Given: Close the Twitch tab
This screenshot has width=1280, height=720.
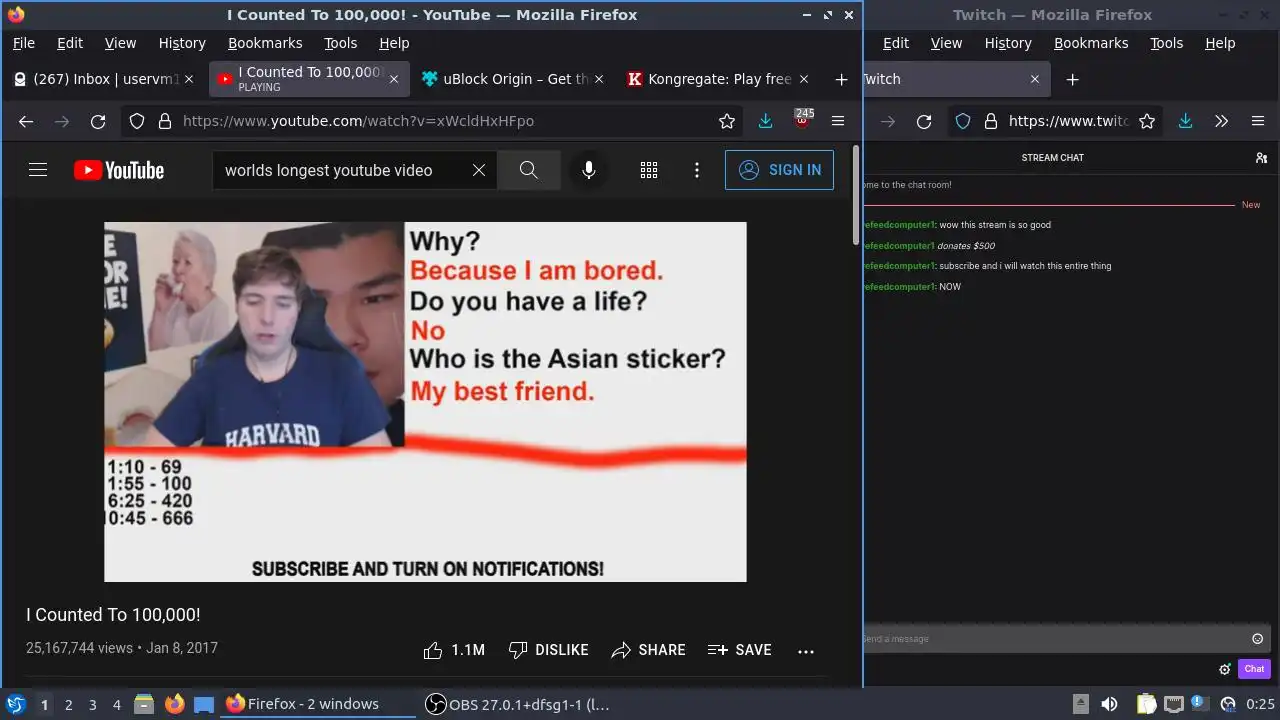Looking at the screenshot, I should click(x=1035, y=79).
